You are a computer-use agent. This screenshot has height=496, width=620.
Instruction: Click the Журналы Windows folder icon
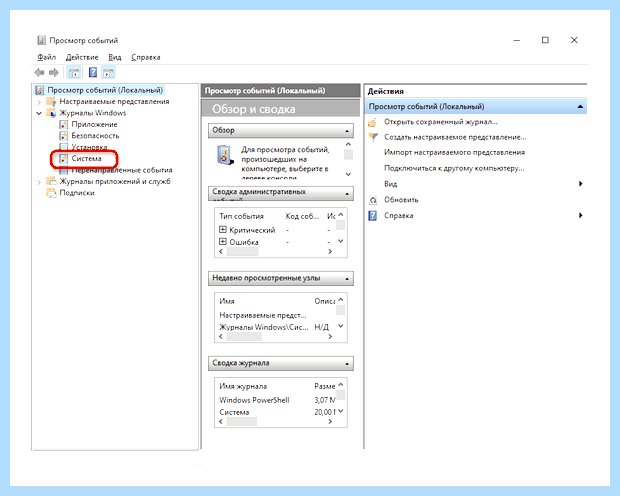click(51, 113)
